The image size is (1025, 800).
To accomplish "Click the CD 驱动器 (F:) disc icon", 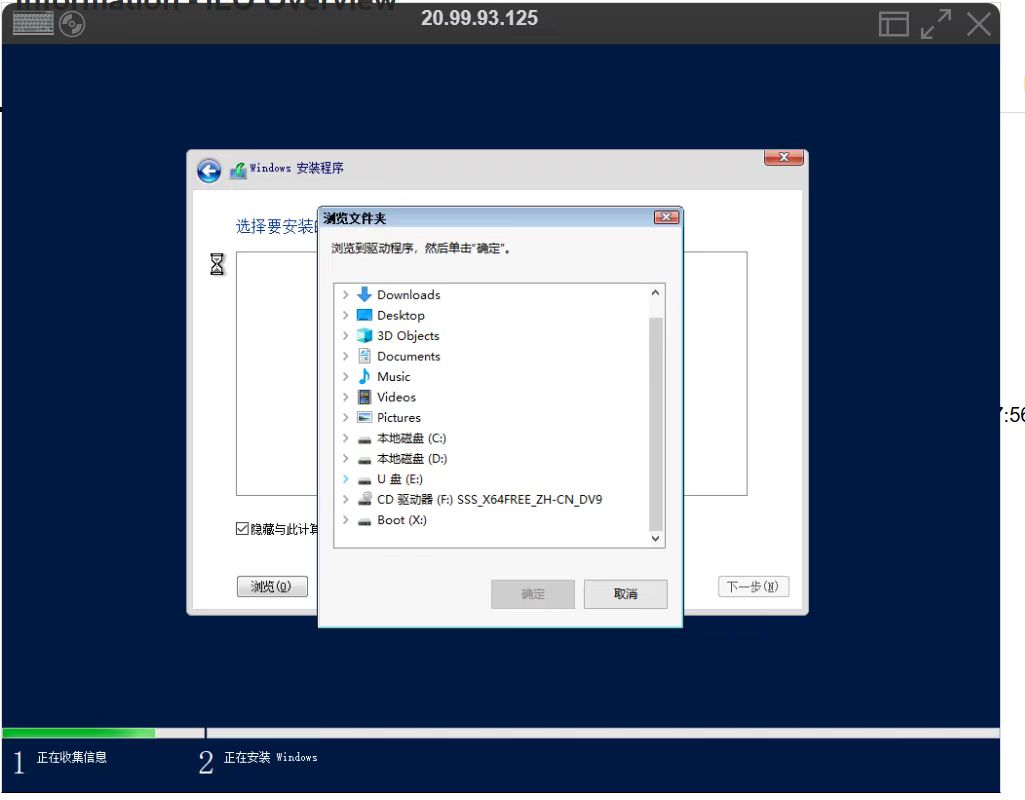I will click(364, 499).
